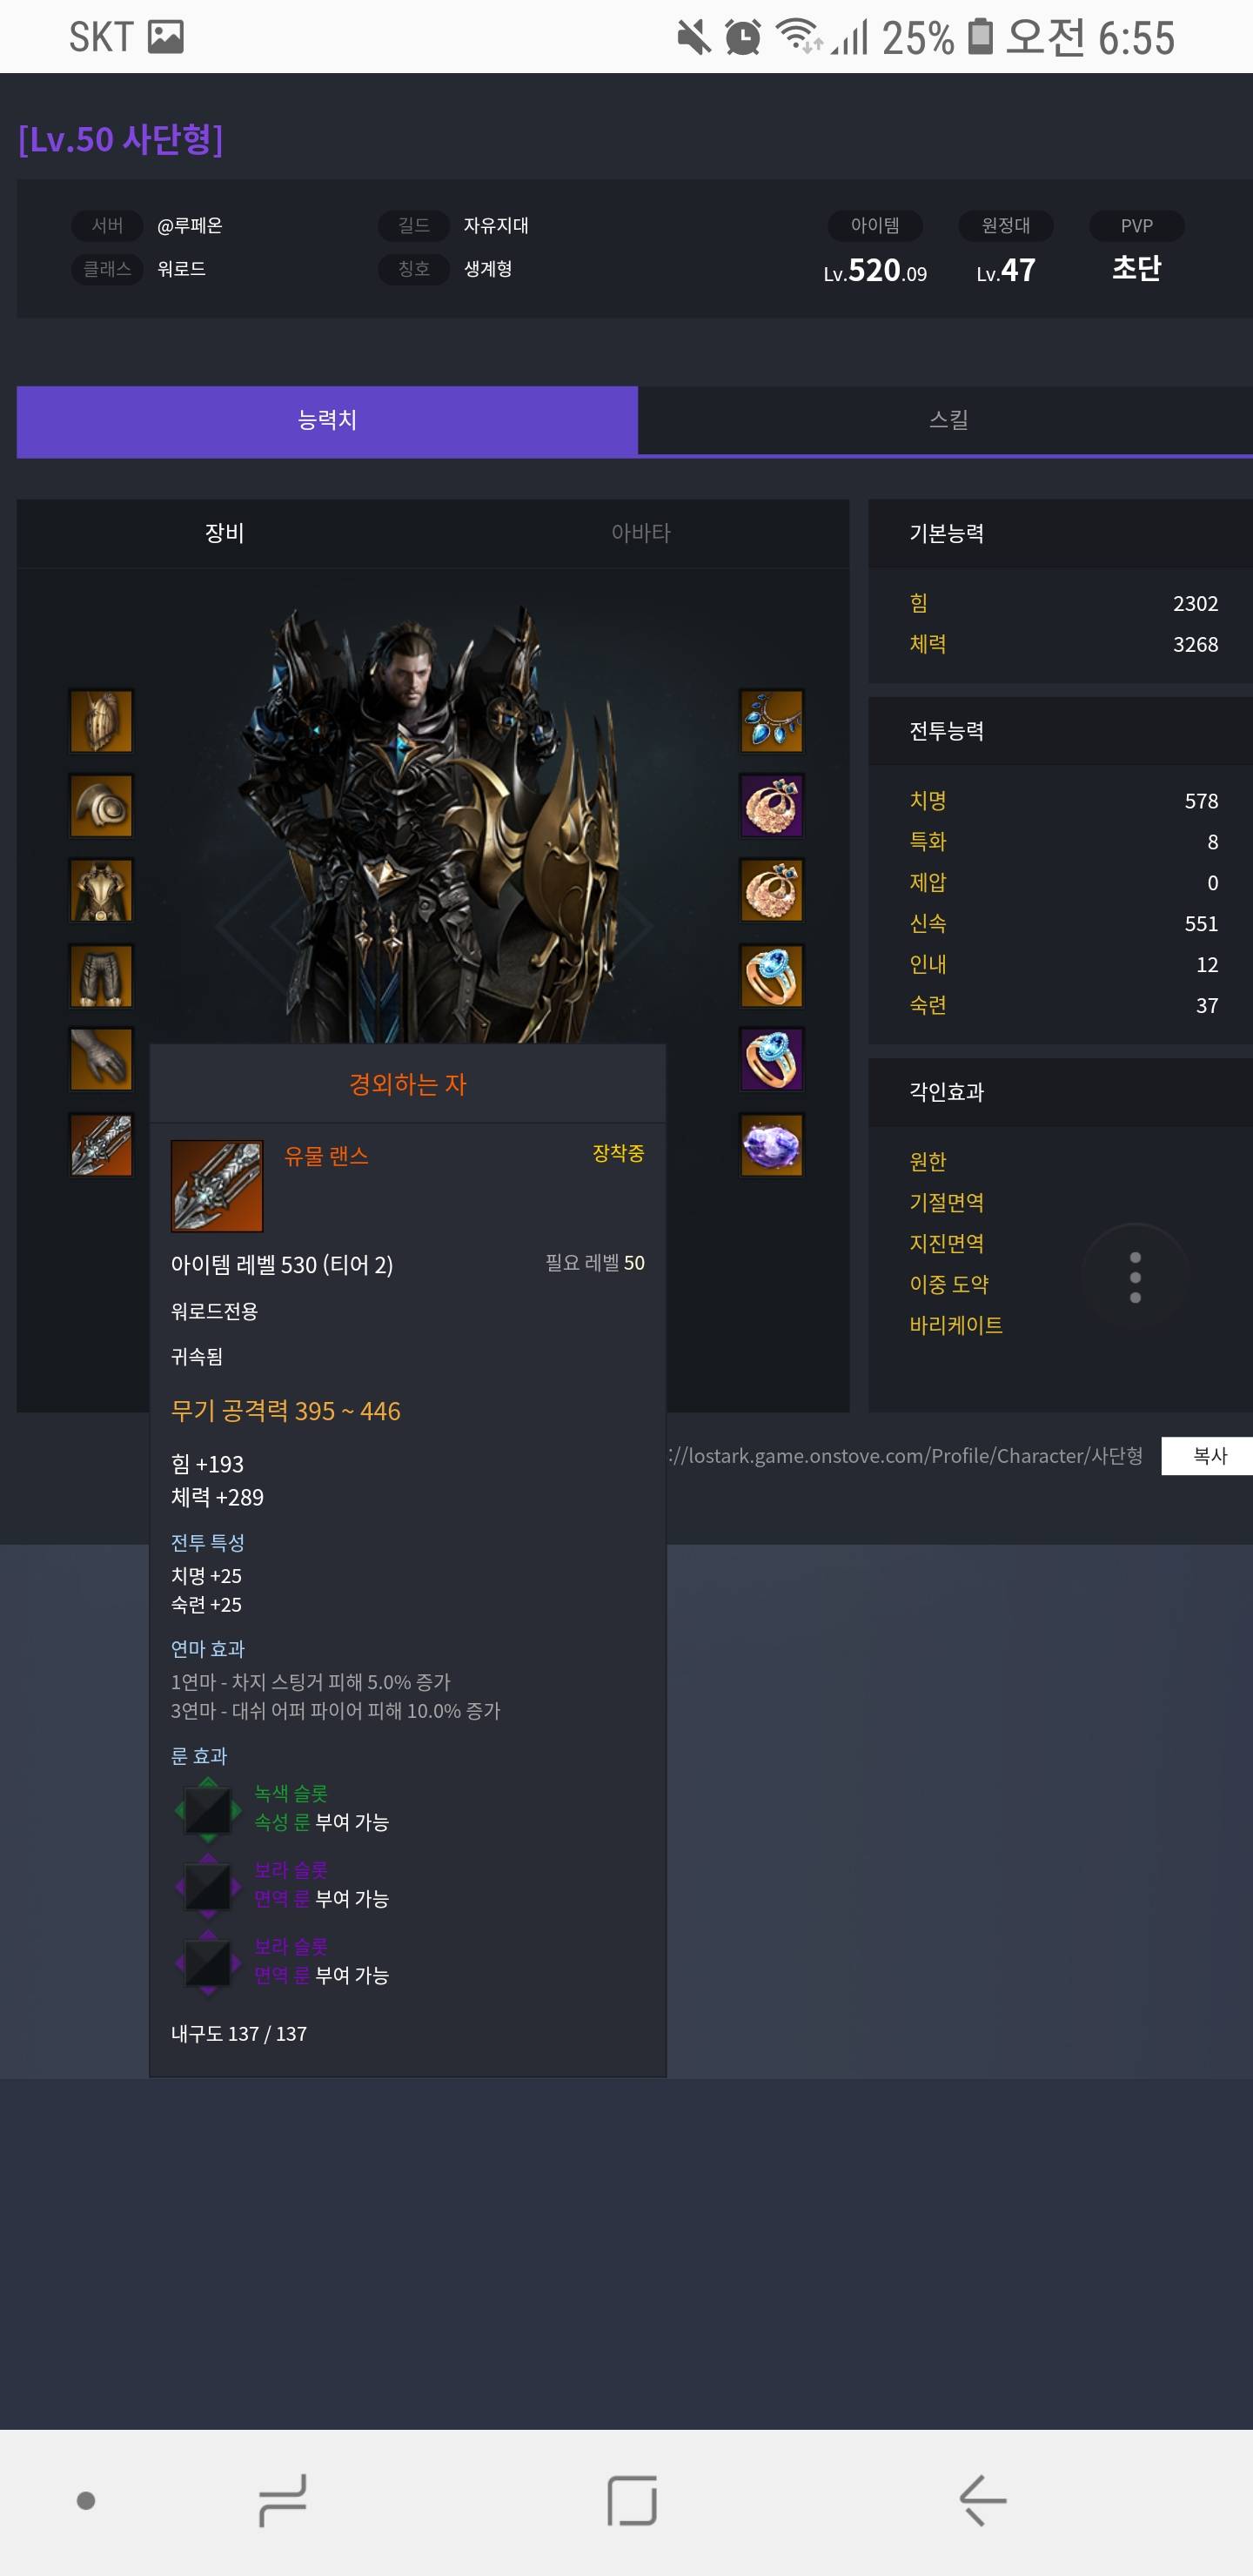Select the helmet equipment slot icon
The width and height of the screenshot is (1253, 2576).
point(101,721)
